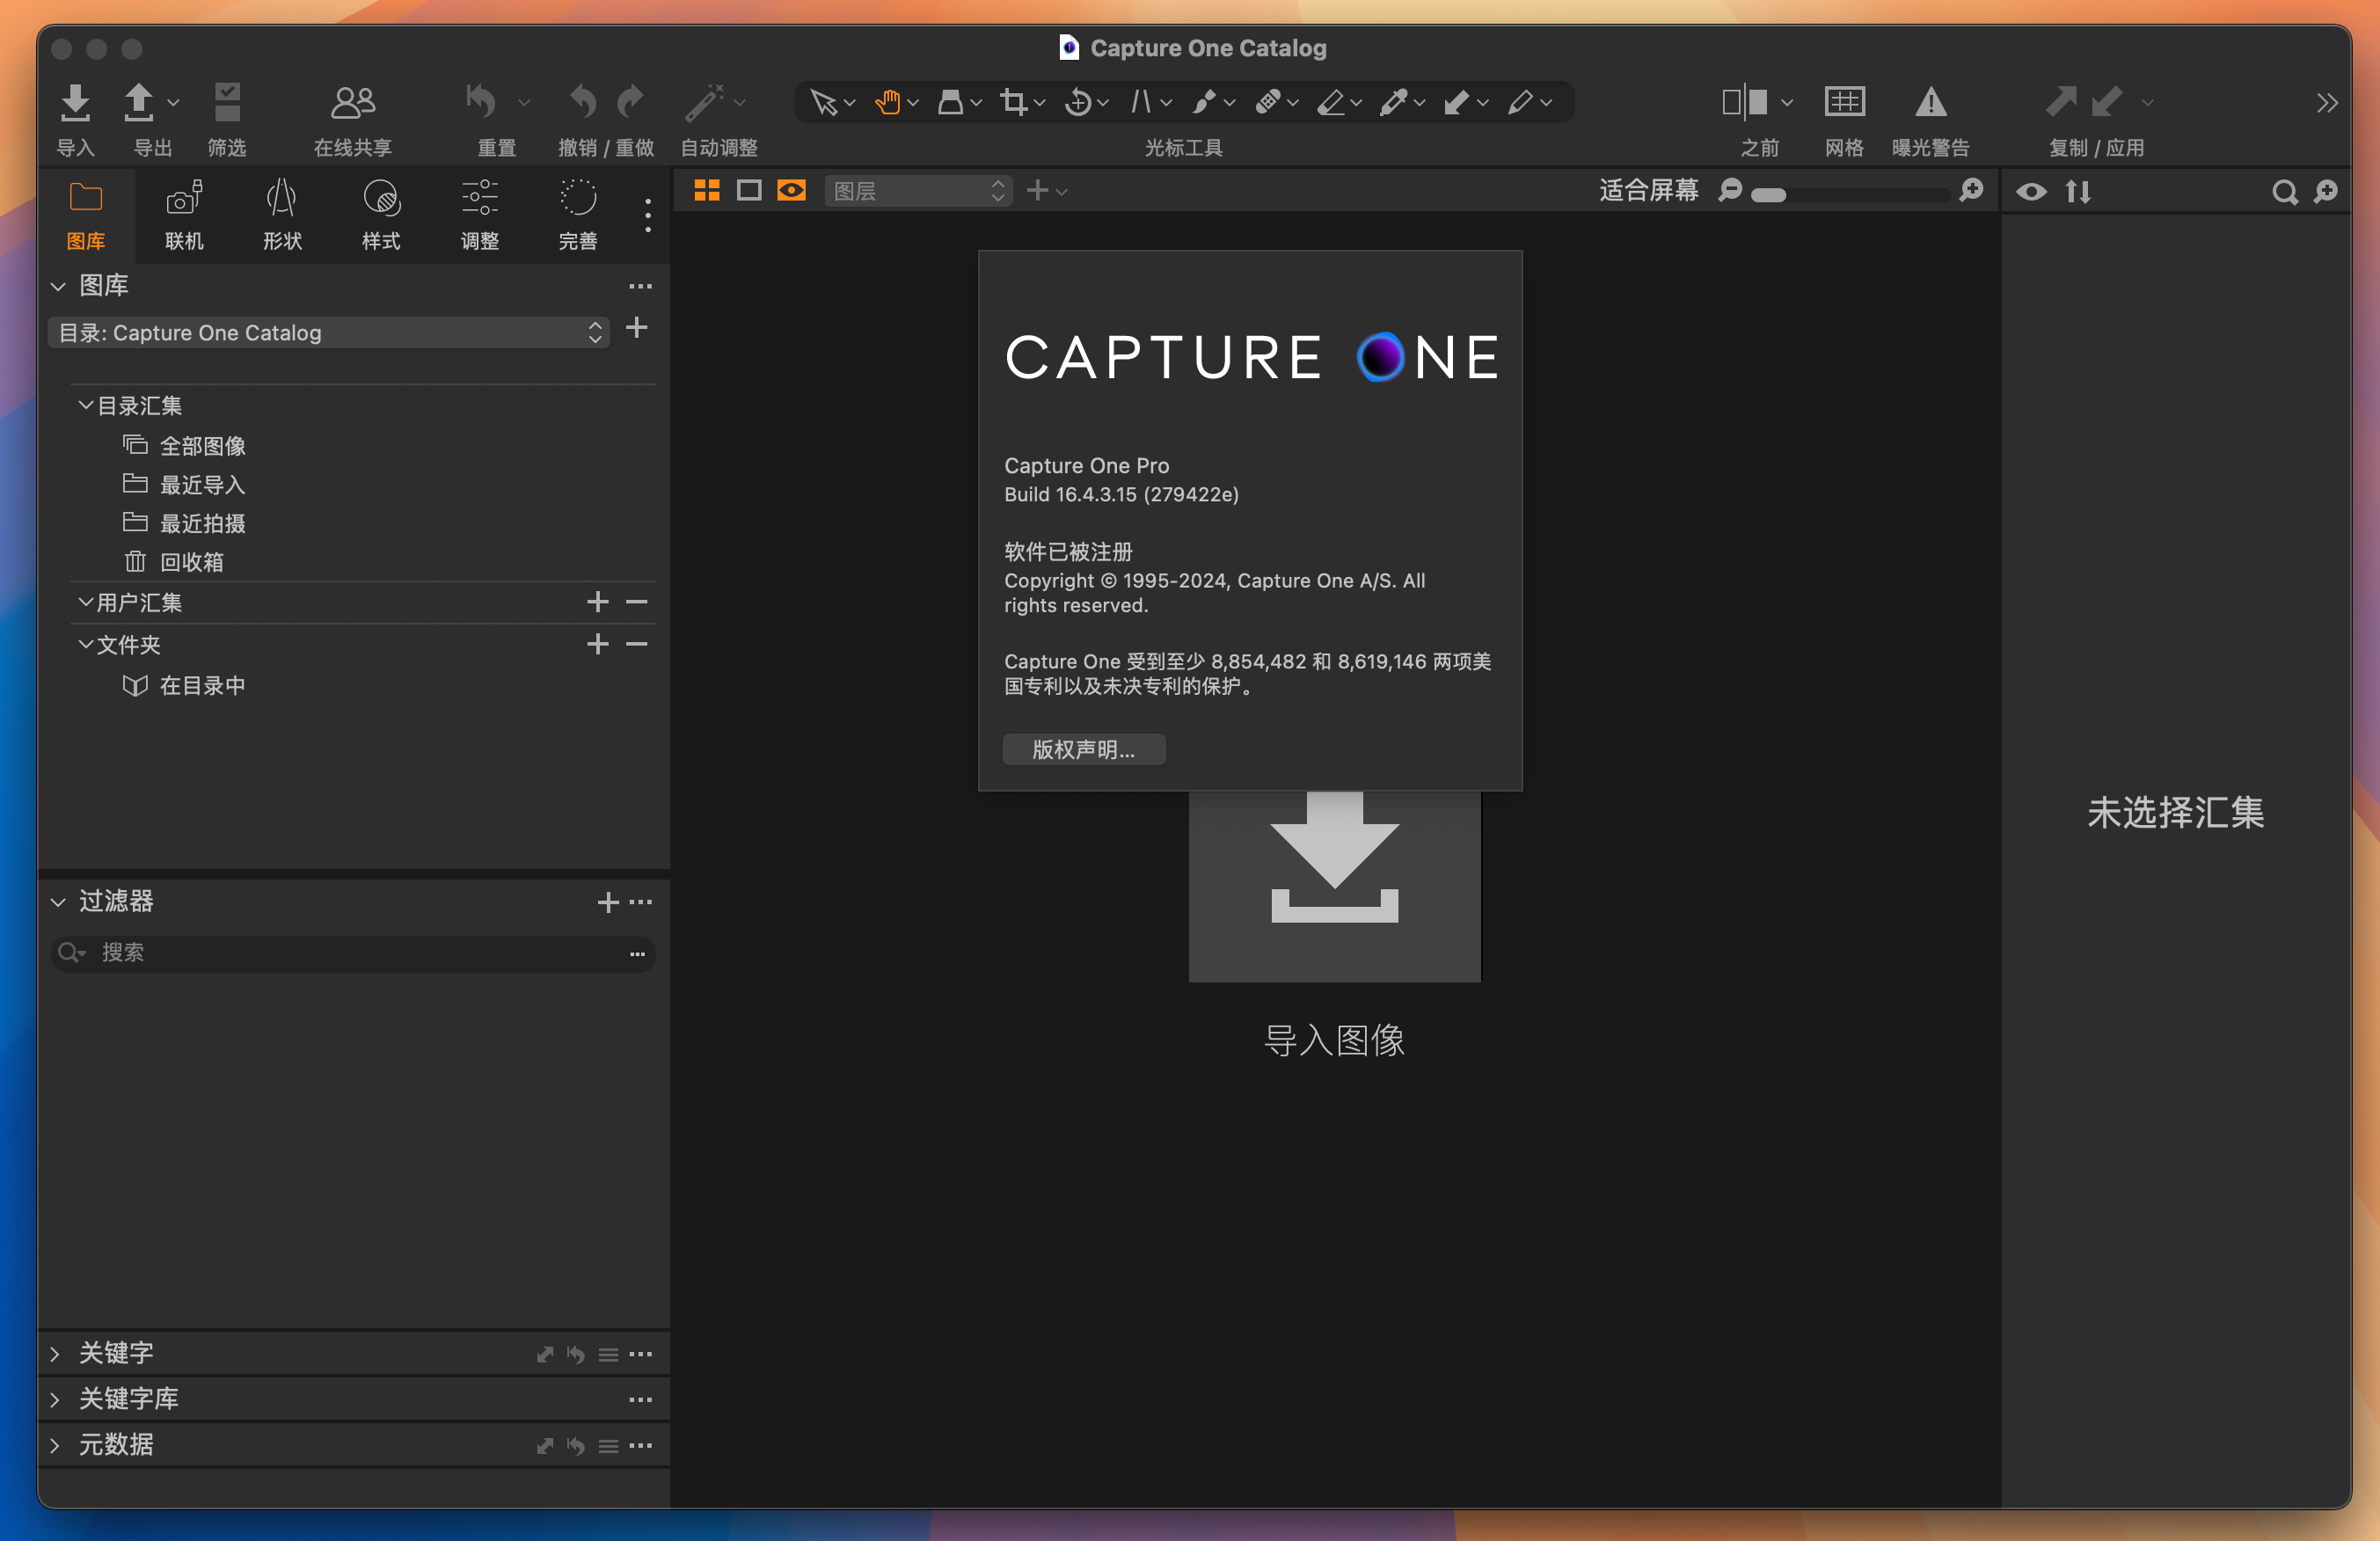The width and height of the screenshot is (2380, 1541).
Task: Switch to the Tether (联机) tab
Action: coord(184,215)
